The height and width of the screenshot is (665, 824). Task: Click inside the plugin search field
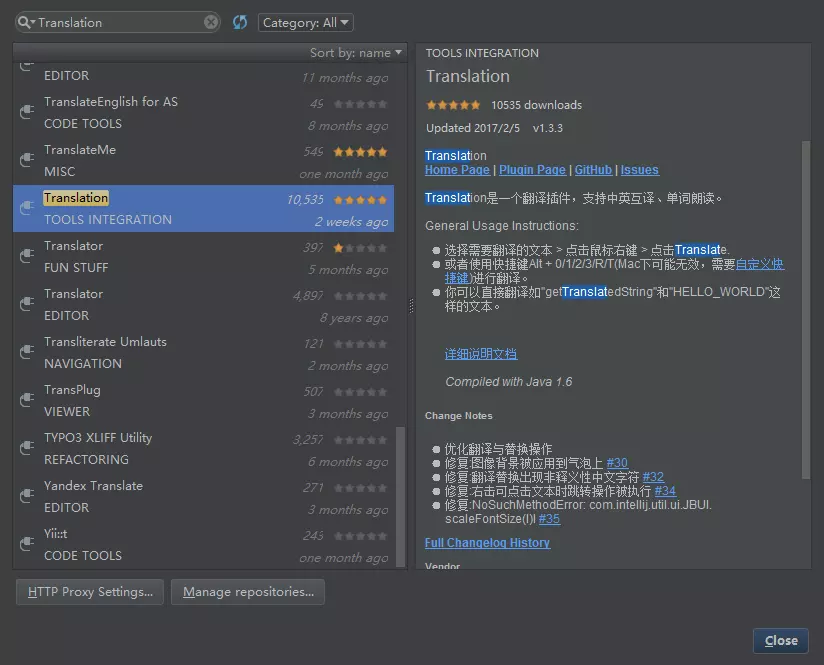[x=120, y=23]
